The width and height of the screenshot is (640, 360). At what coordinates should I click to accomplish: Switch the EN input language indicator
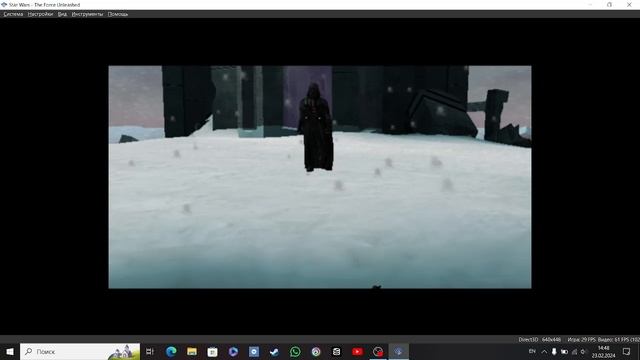point(532,351)
